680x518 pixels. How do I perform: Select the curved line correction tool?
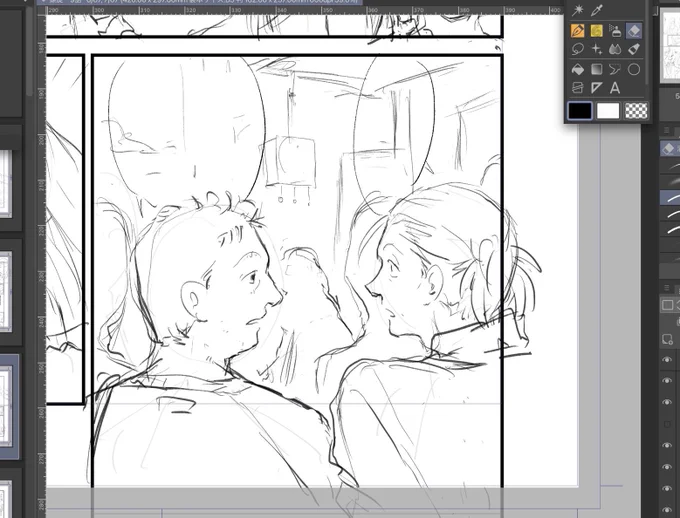[615, 69]
